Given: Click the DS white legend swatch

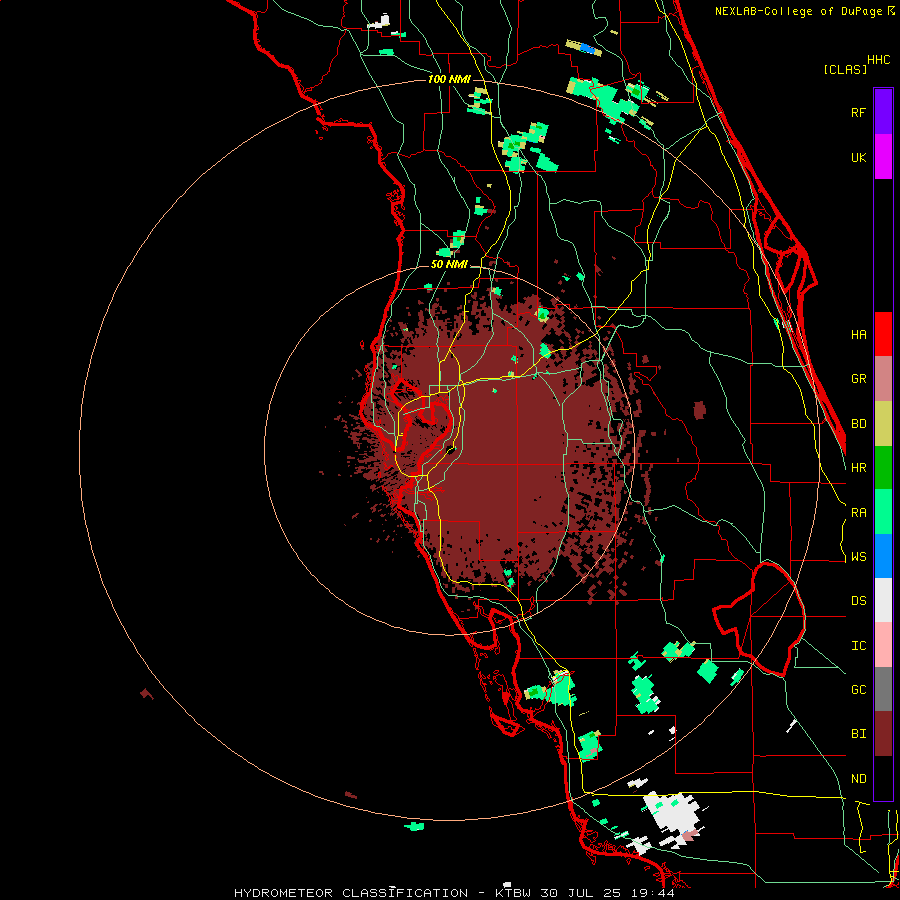Looking at the screenshot, I should point(883,600).
